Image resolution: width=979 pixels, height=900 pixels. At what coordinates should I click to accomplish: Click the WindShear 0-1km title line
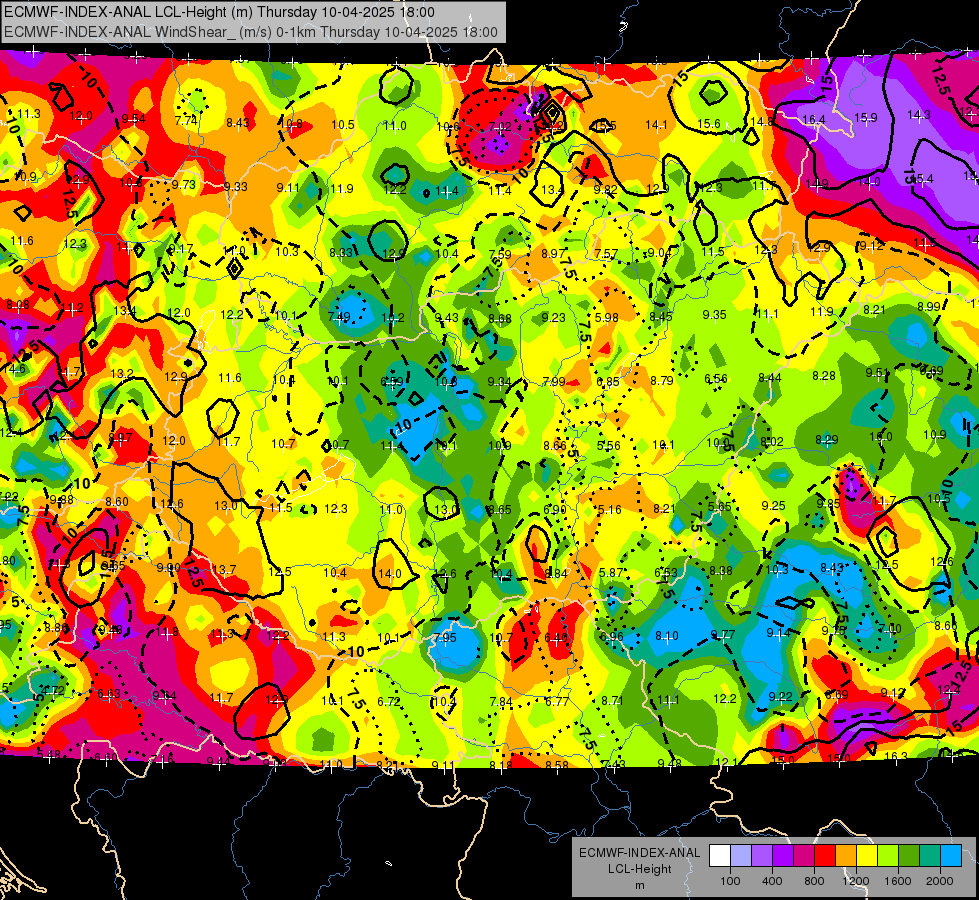250,32
